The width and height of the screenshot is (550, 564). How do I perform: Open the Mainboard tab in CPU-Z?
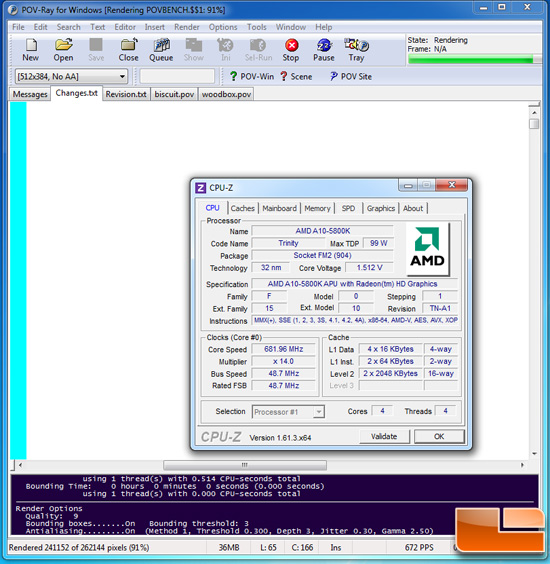click(279, 208)
